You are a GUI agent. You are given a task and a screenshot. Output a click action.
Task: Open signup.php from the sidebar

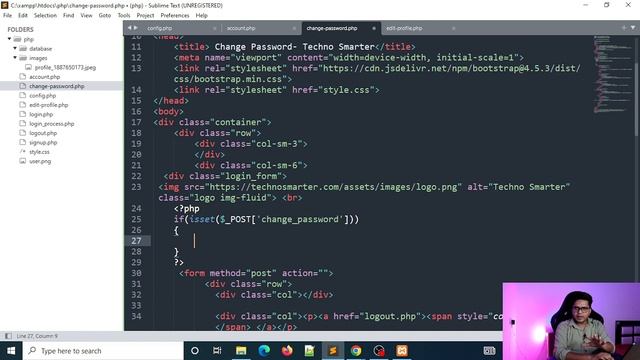click(x=43, y=142)
